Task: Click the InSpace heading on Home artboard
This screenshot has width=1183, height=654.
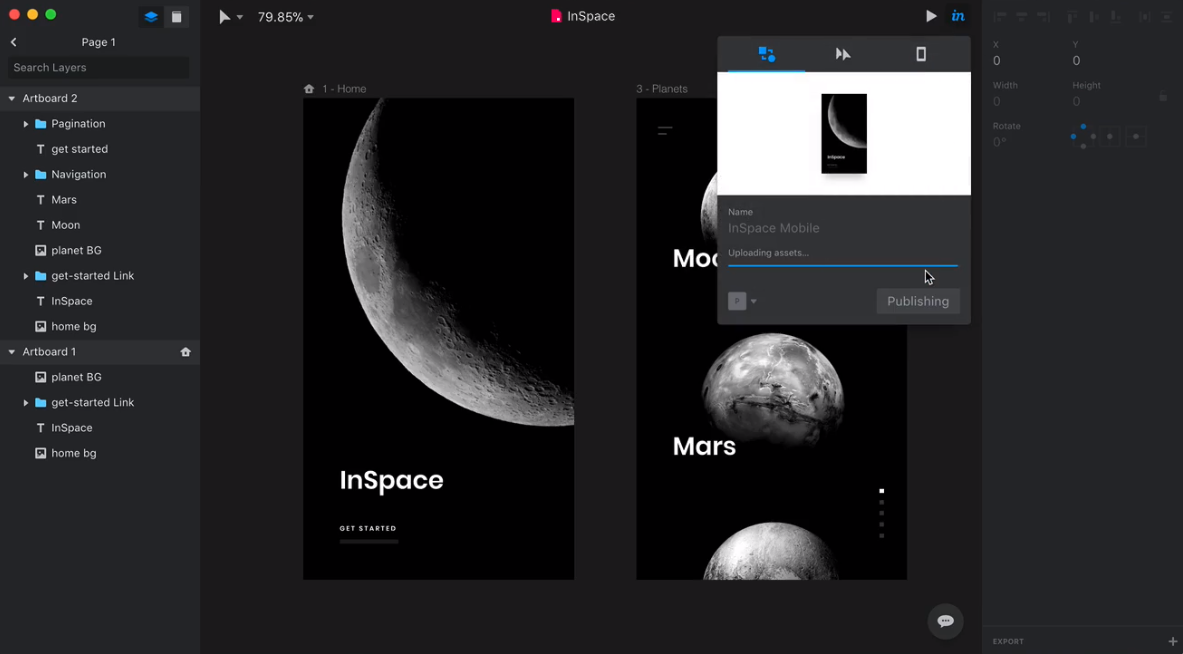Action: 392,480
